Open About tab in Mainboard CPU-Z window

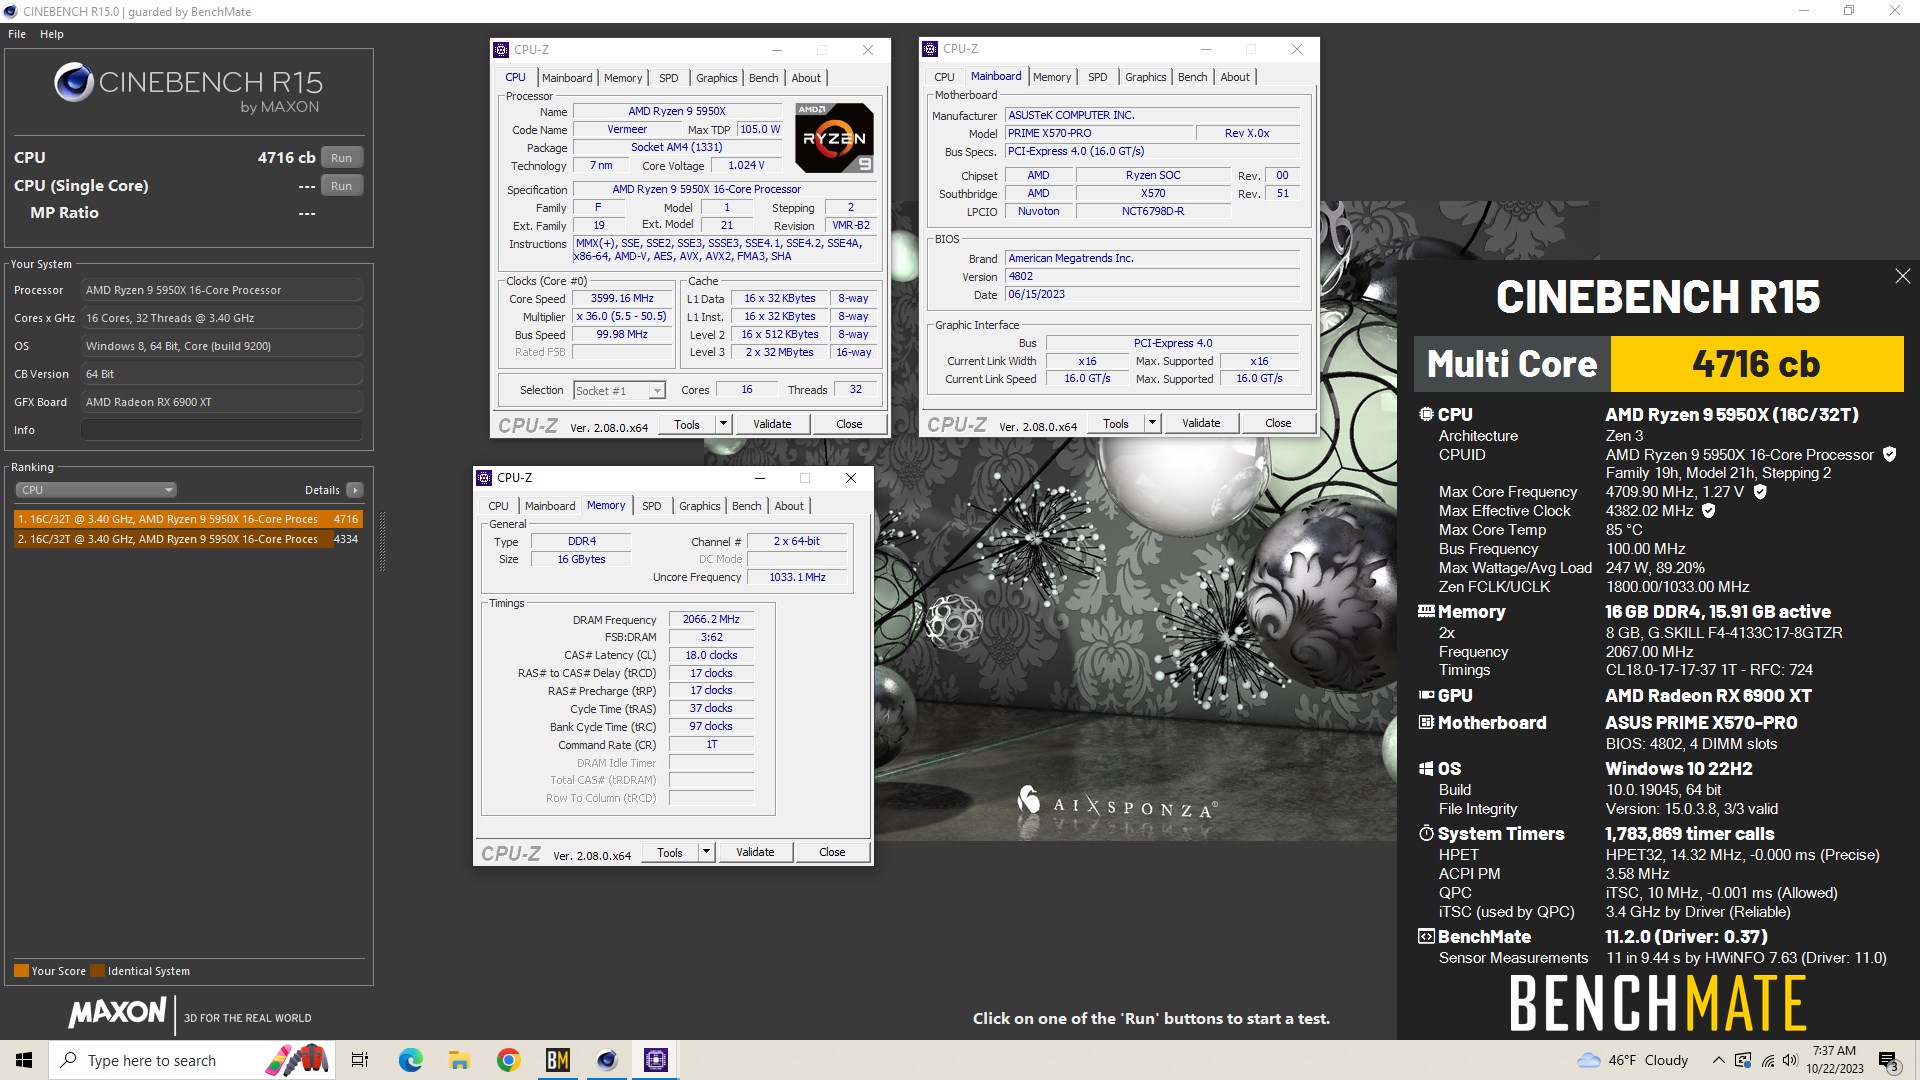[1235, 77]
